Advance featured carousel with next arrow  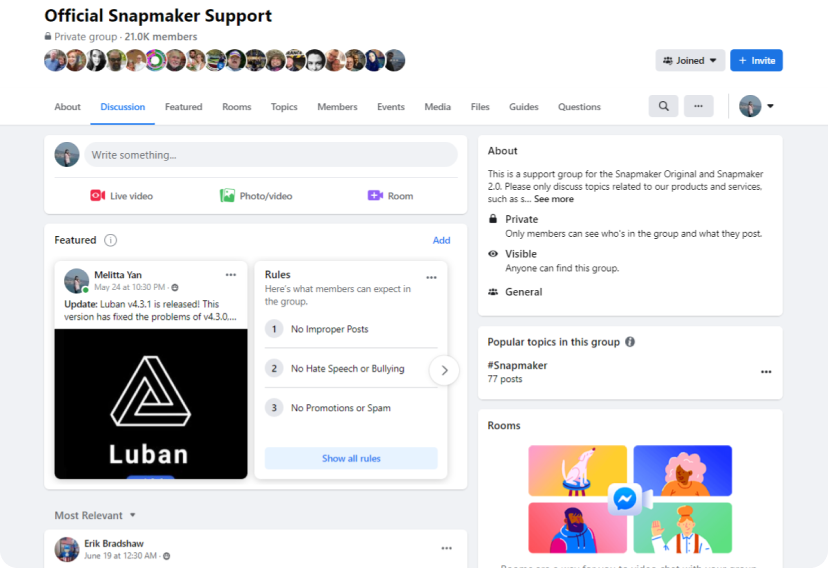pos(444,371)
